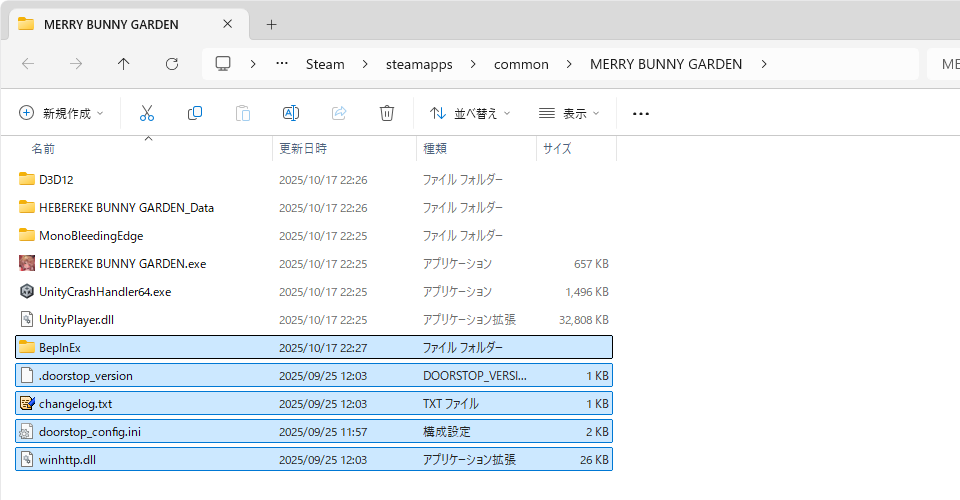Open the 新規作成 dropdown

coord(61,114)
